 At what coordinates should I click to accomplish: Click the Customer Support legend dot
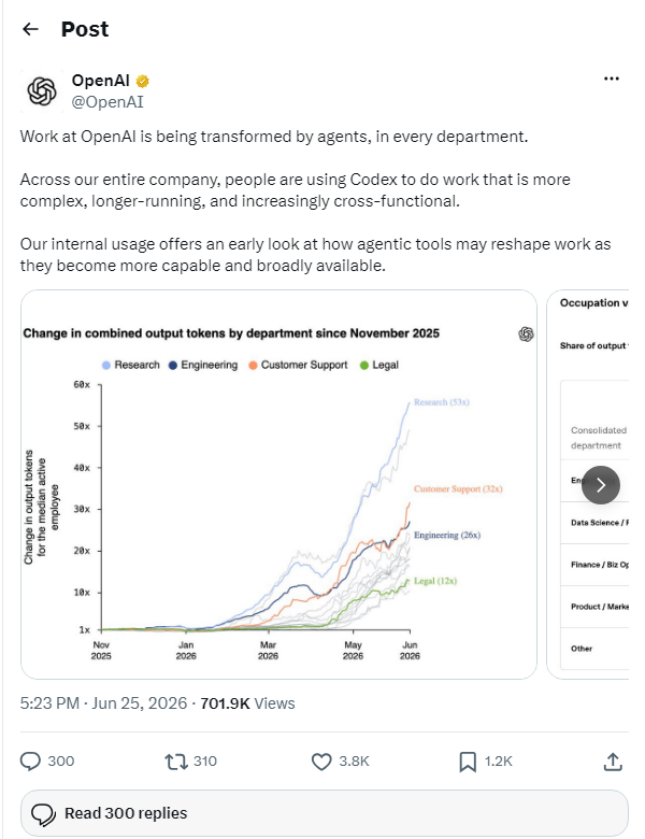click(x=253, y=365)
